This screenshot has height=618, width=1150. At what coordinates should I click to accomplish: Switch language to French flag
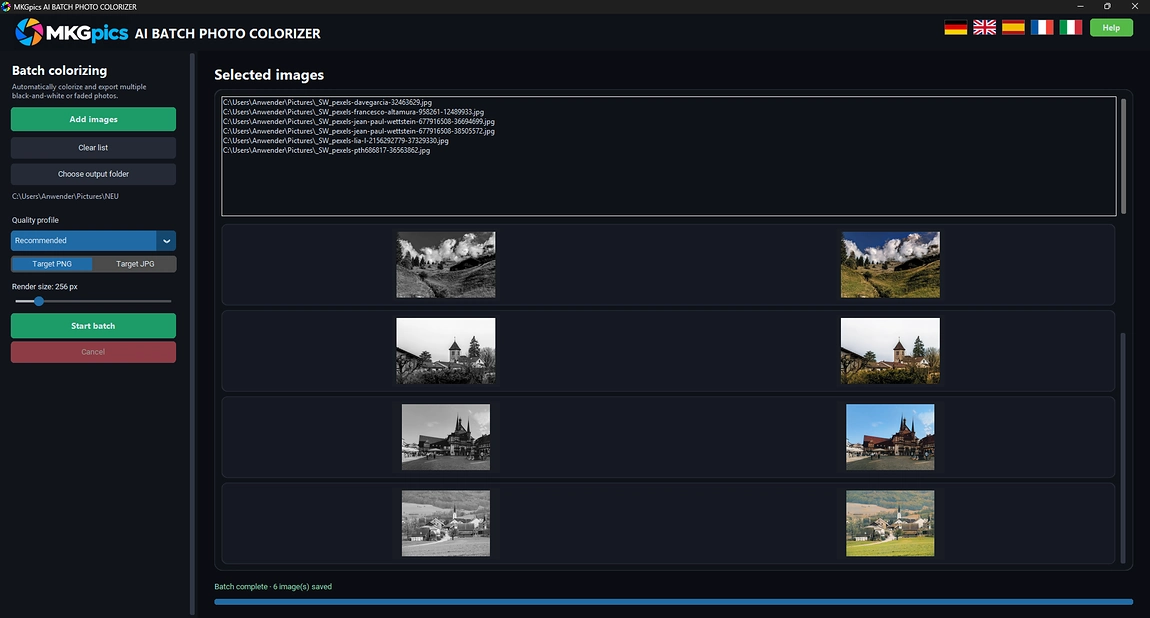coord(1041,28)
